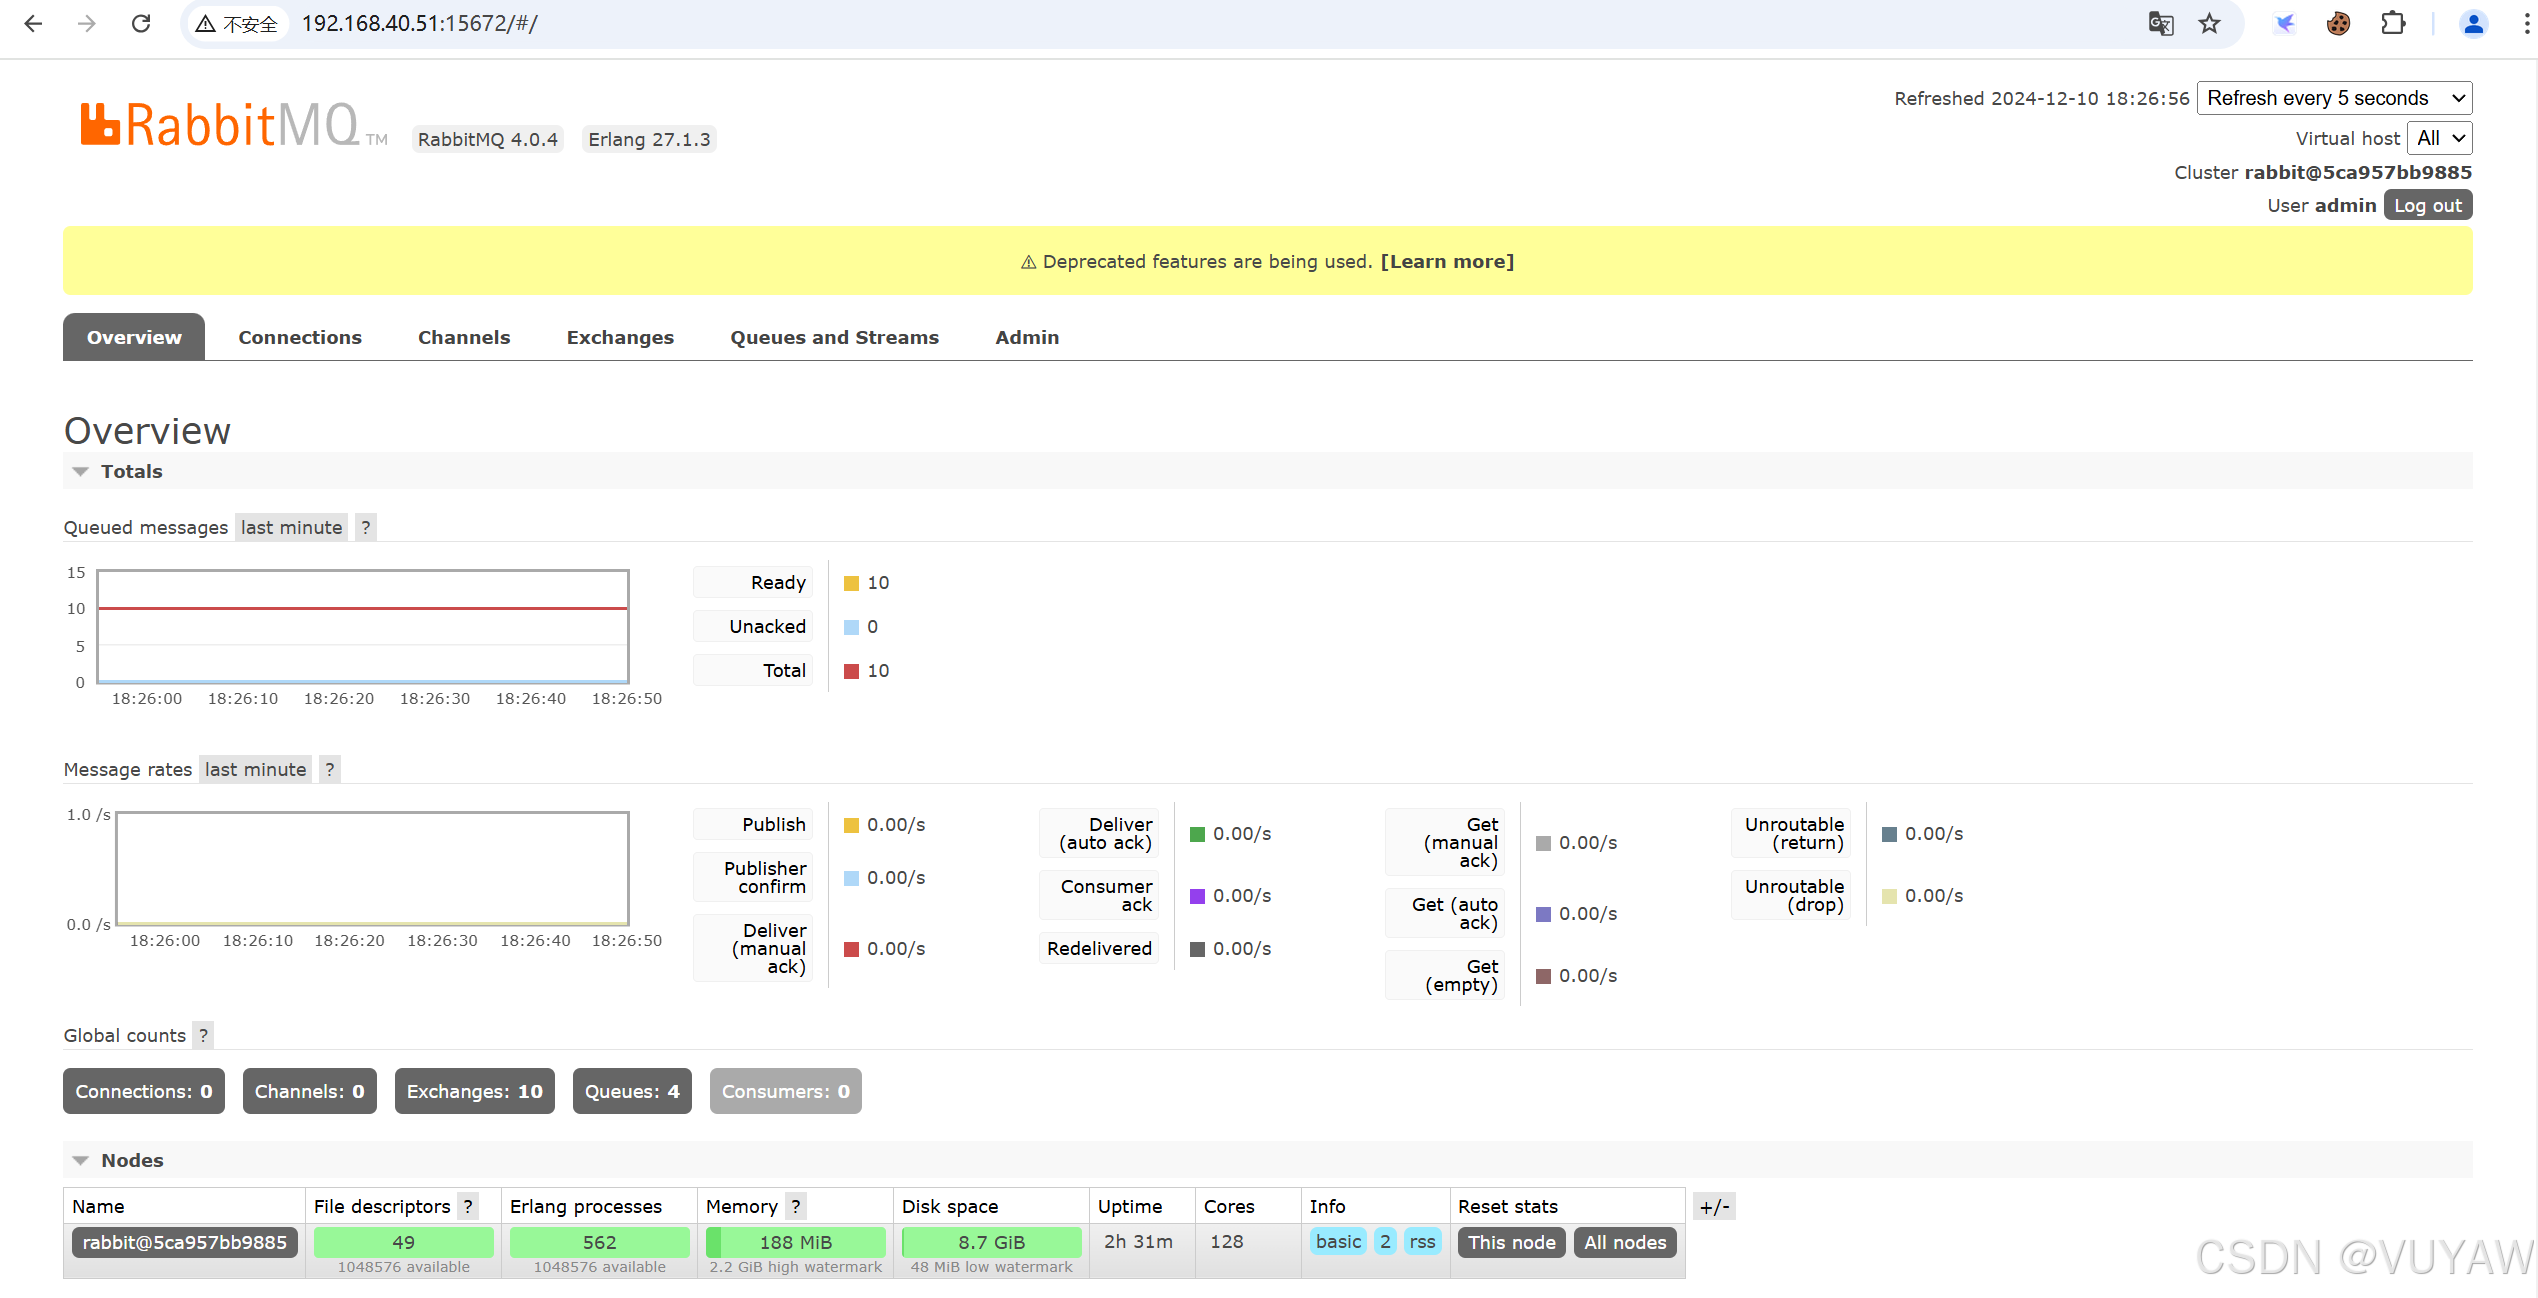2538x1298 pixels.
Task: Open the deprecated features Learn more link
Action: point(1447,261)
